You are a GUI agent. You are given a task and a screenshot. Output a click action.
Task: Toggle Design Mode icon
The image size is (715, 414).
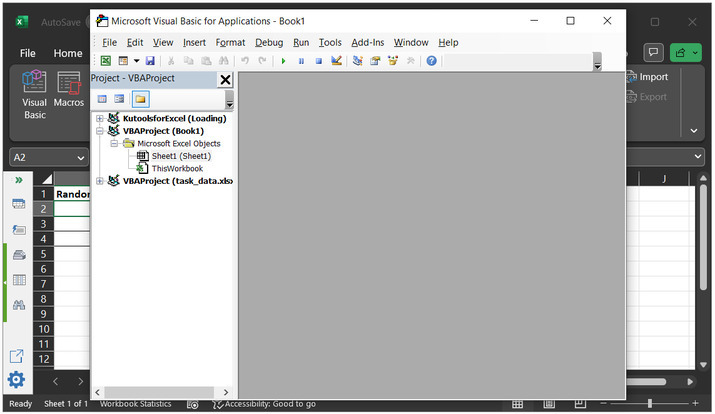click(337, 61)
